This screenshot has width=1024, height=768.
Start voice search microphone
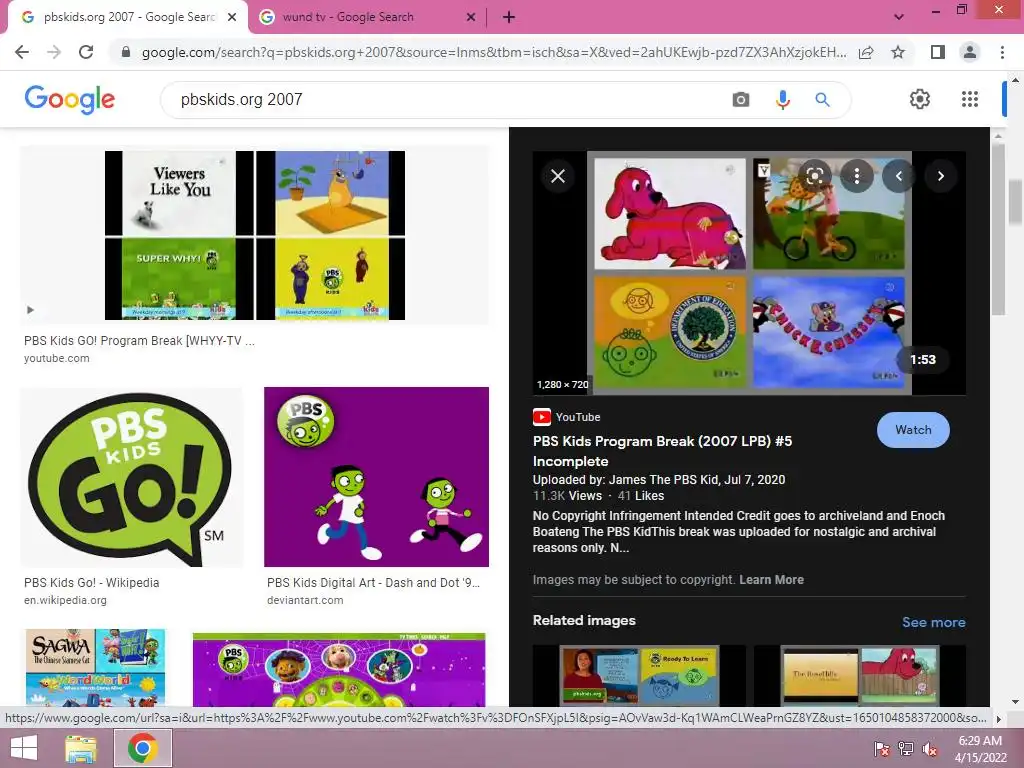point(782,100)
